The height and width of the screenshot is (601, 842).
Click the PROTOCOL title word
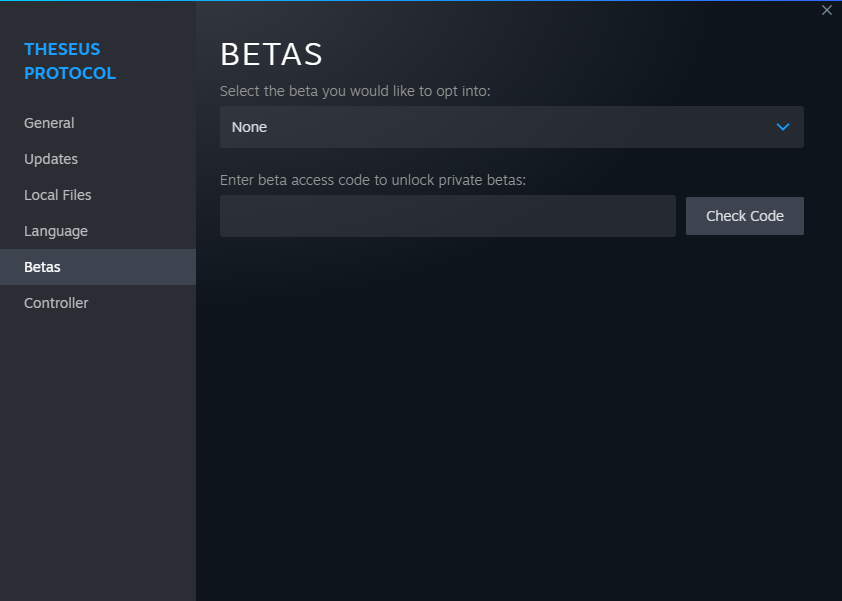click(70, 73)
